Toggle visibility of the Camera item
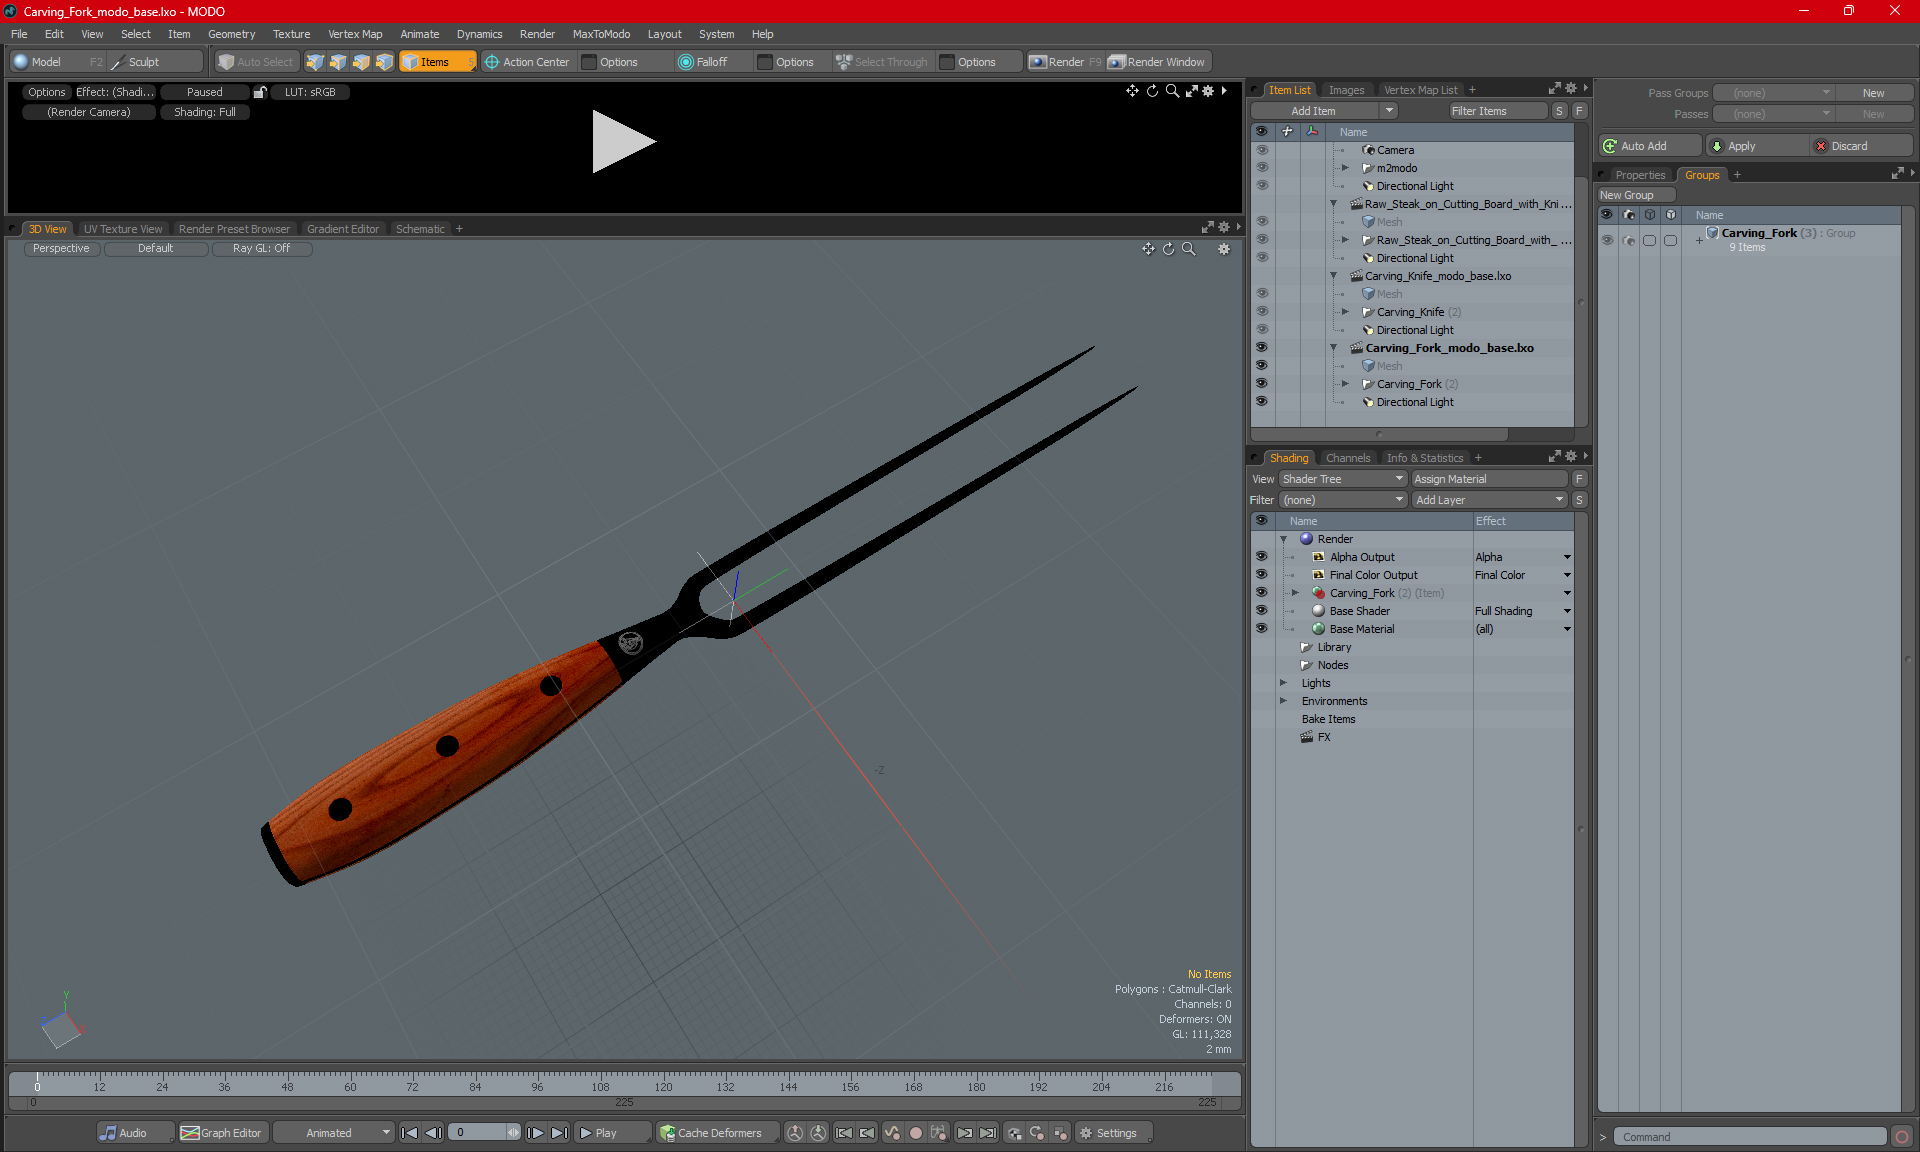1920x1152 pixels. pyautogui.click(x=1262, y=150)
